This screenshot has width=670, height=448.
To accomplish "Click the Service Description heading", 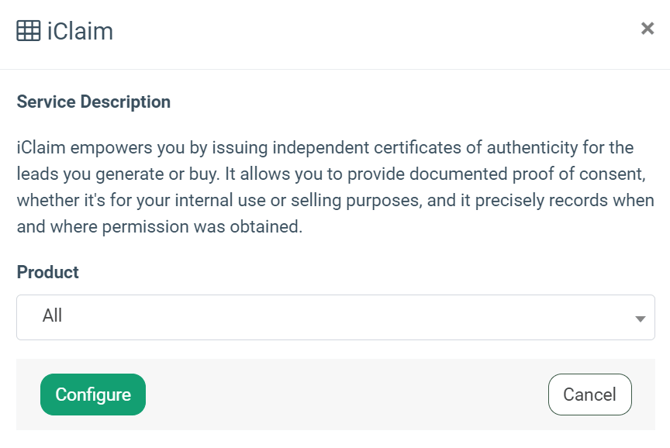I will click(94, 102).
